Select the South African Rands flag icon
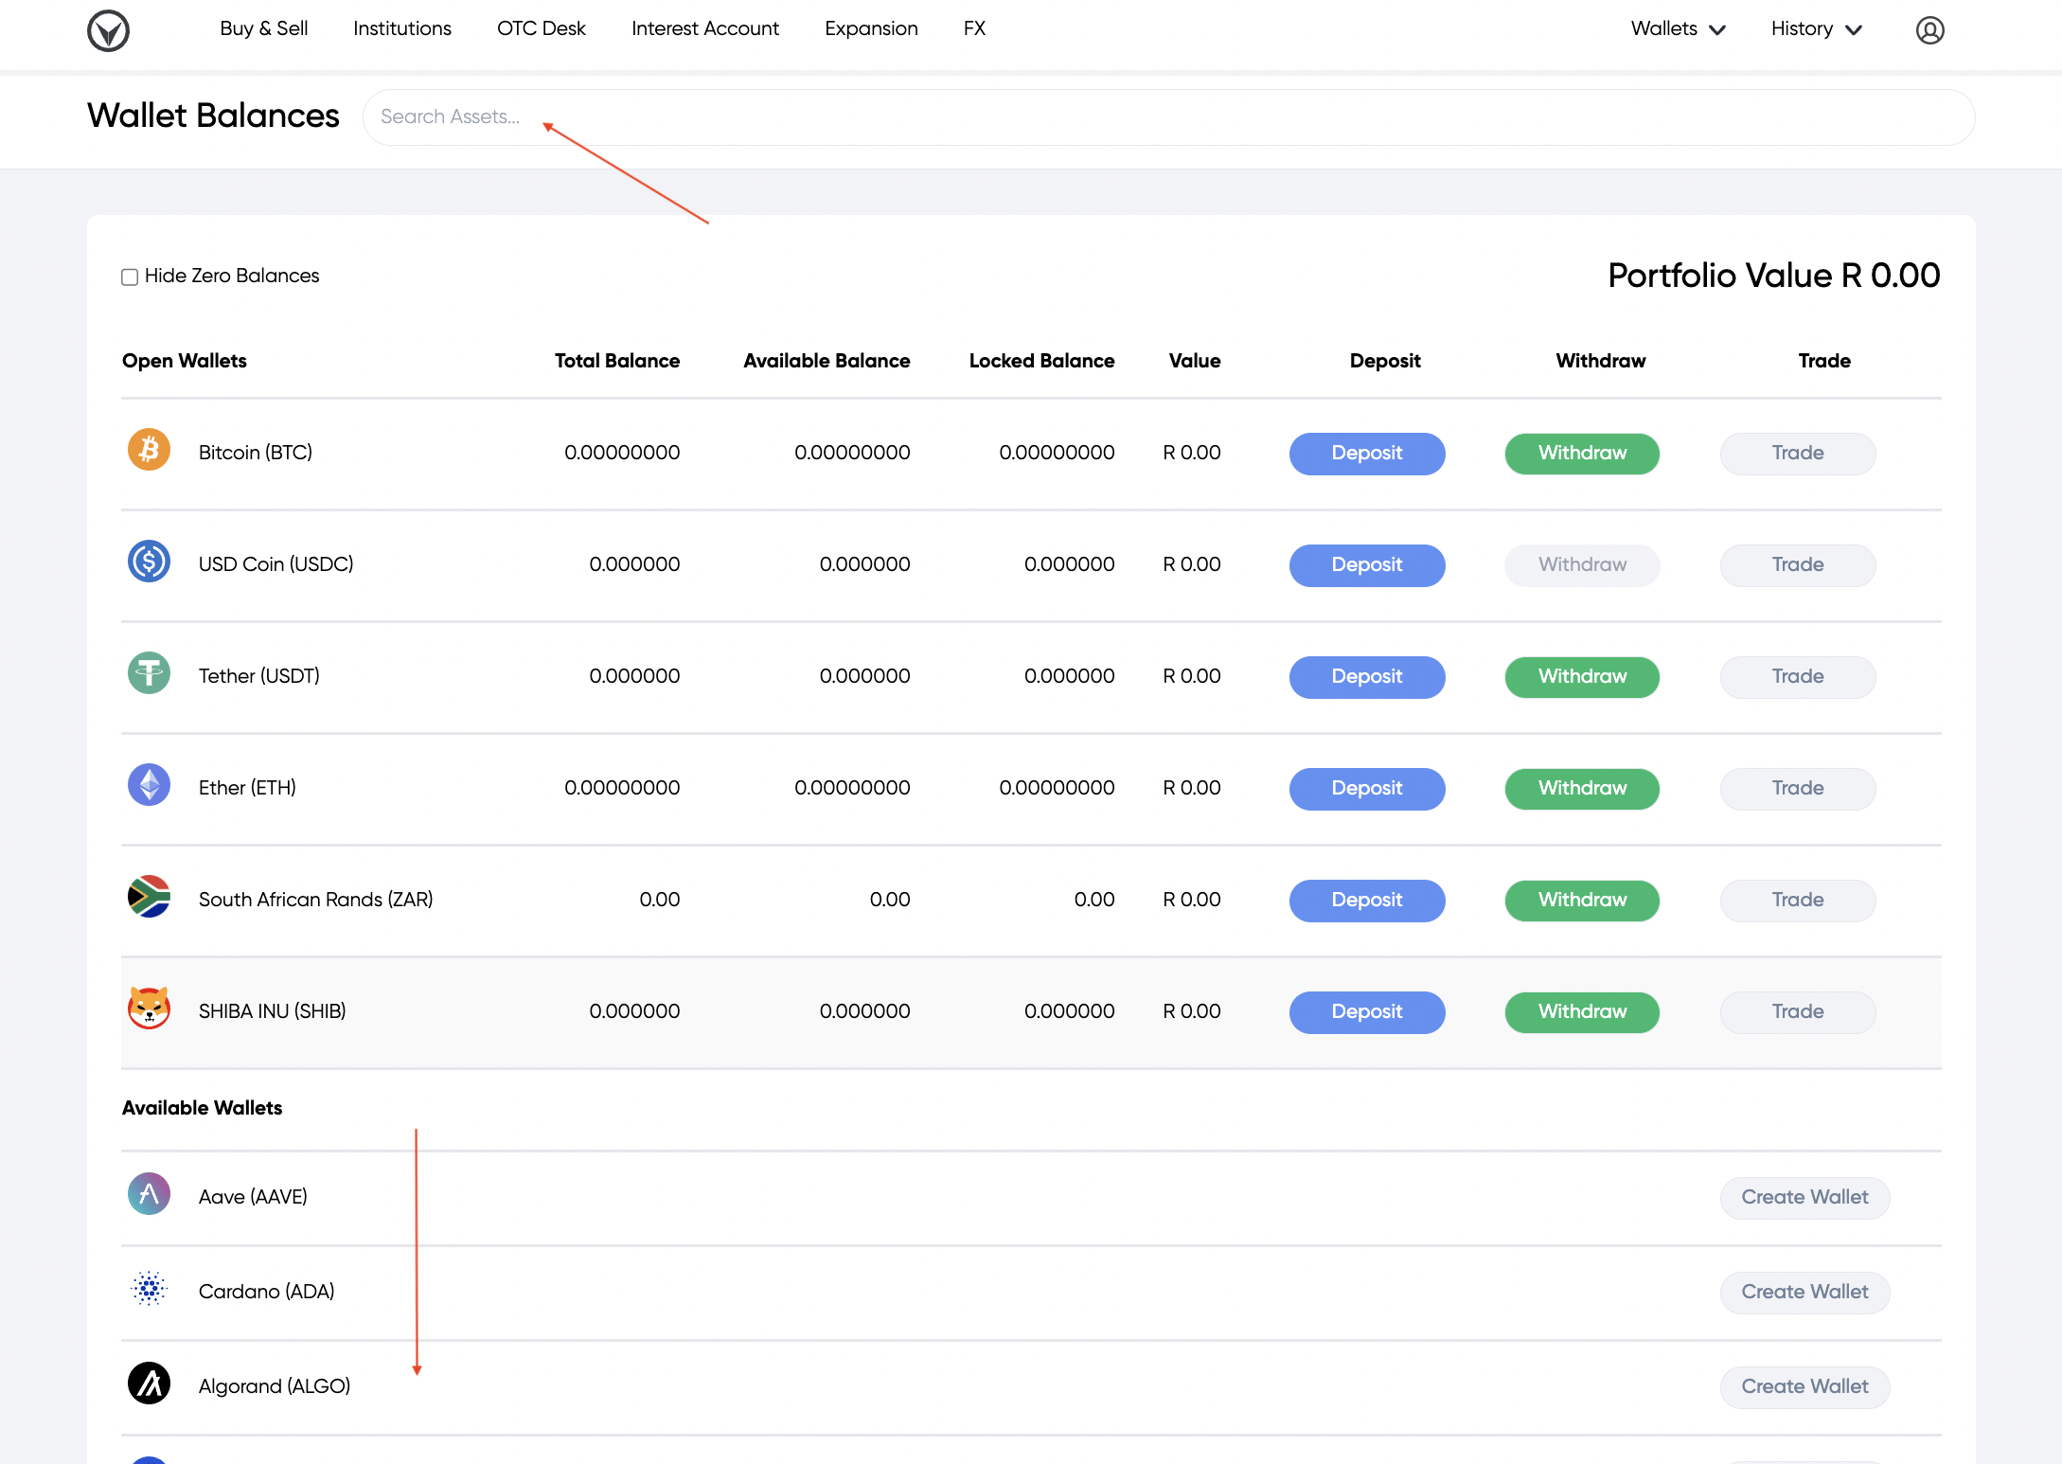Viewport: 2062px width, 1464px height. 148,898
